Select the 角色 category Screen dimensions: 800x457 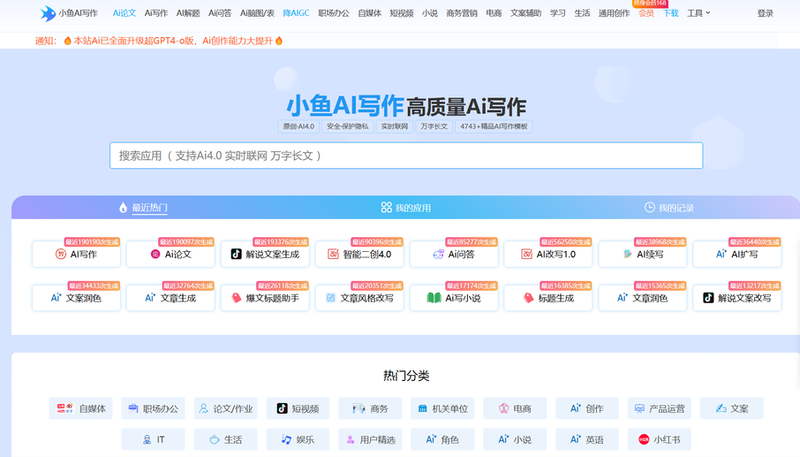(x=442, y=440)
